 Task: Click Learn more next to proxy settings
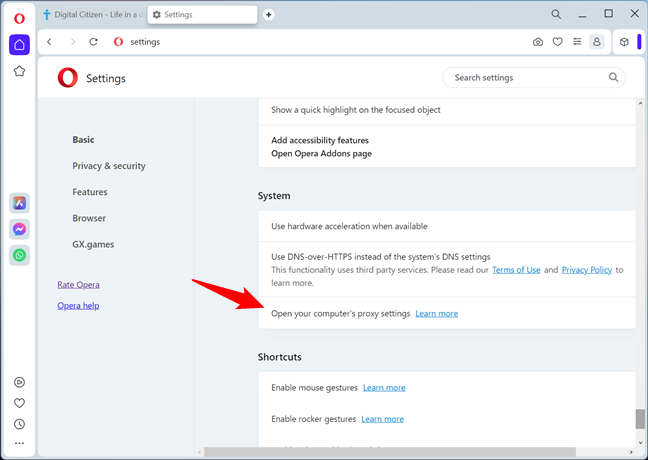[x=437, y=314]
